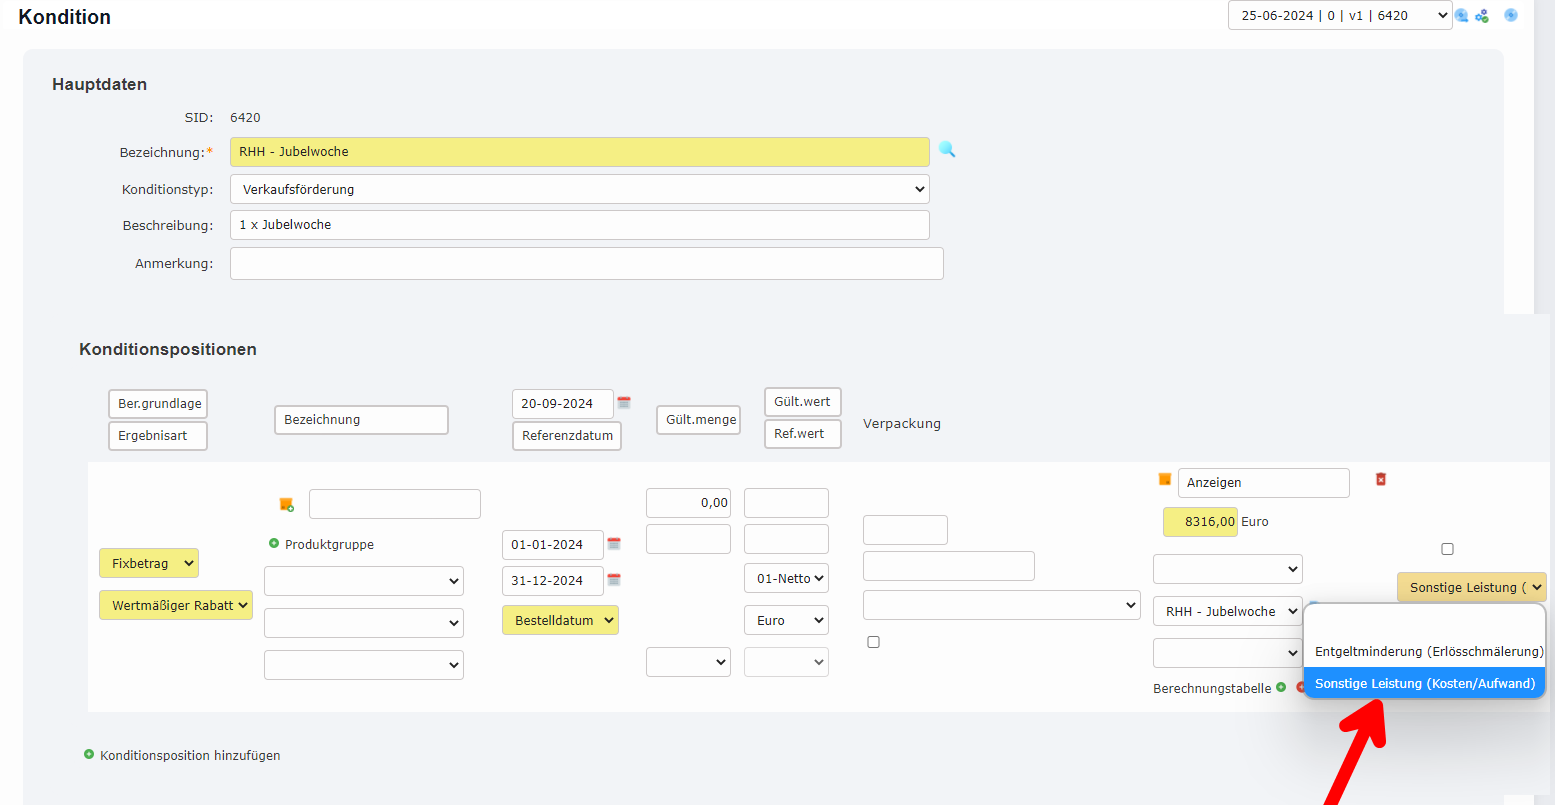This screenshot has width=1555, height=805.
Task: Open the Konditionstyp Verkaufsförderung dropdown
Action: click(579, 189)
